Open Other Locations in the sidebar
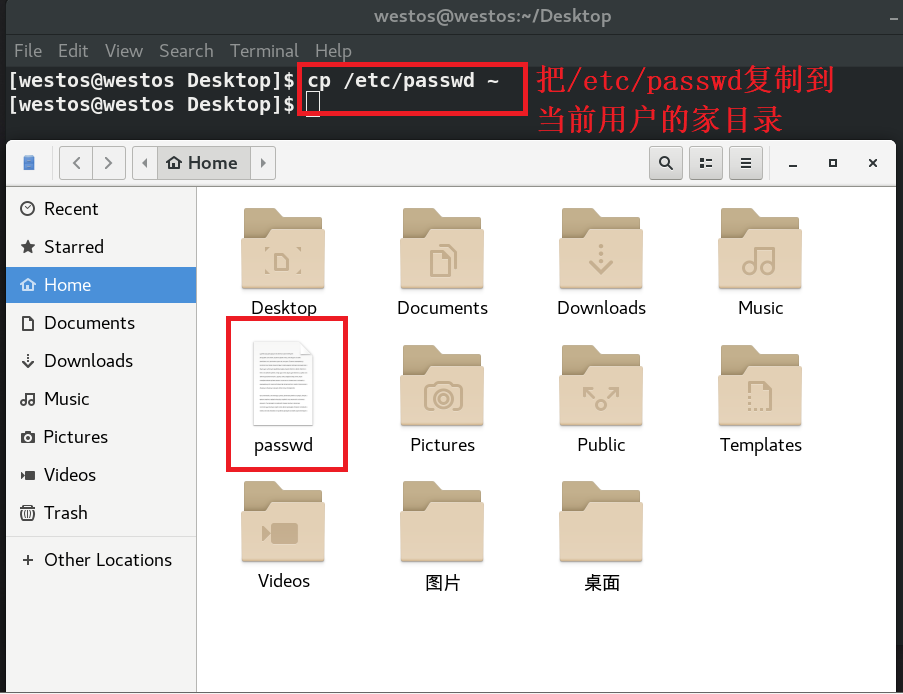The height and width of the screenshot is (694, 903). [x=101, y=560]
